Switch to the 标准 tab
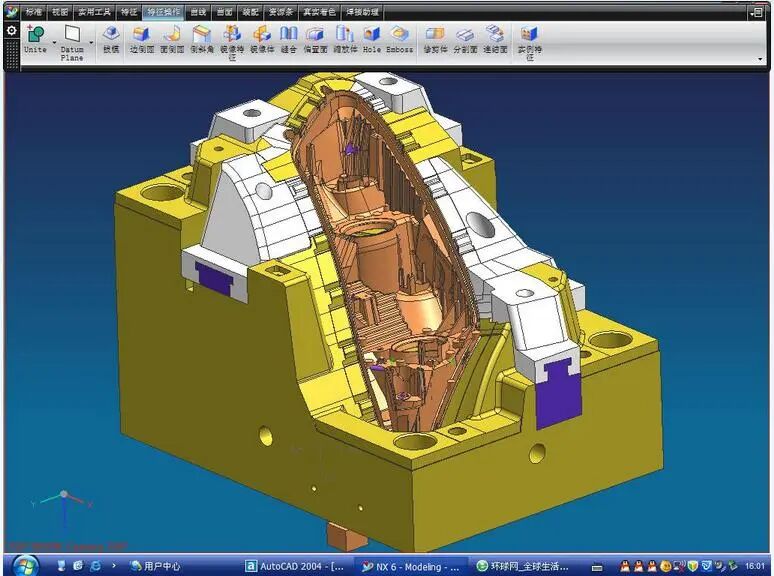 [x=34, y=12]
